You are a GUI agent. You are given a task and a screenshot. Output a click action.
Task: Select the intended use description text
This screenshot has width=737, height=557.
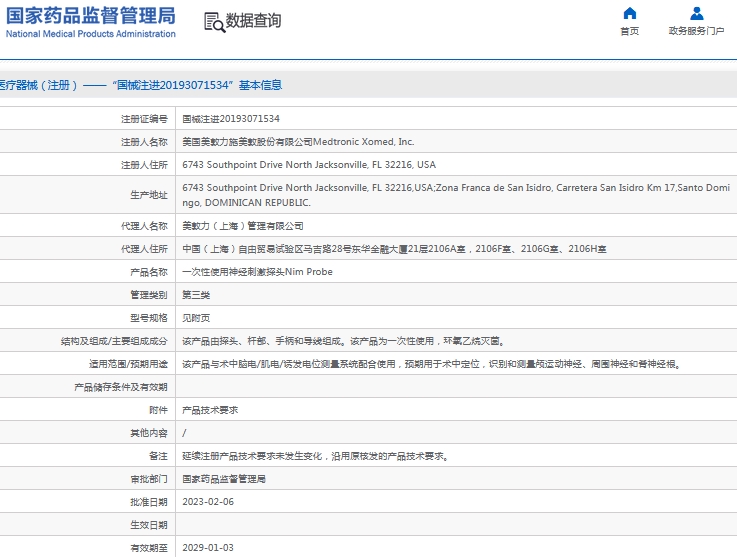click(x=432, y=364)
